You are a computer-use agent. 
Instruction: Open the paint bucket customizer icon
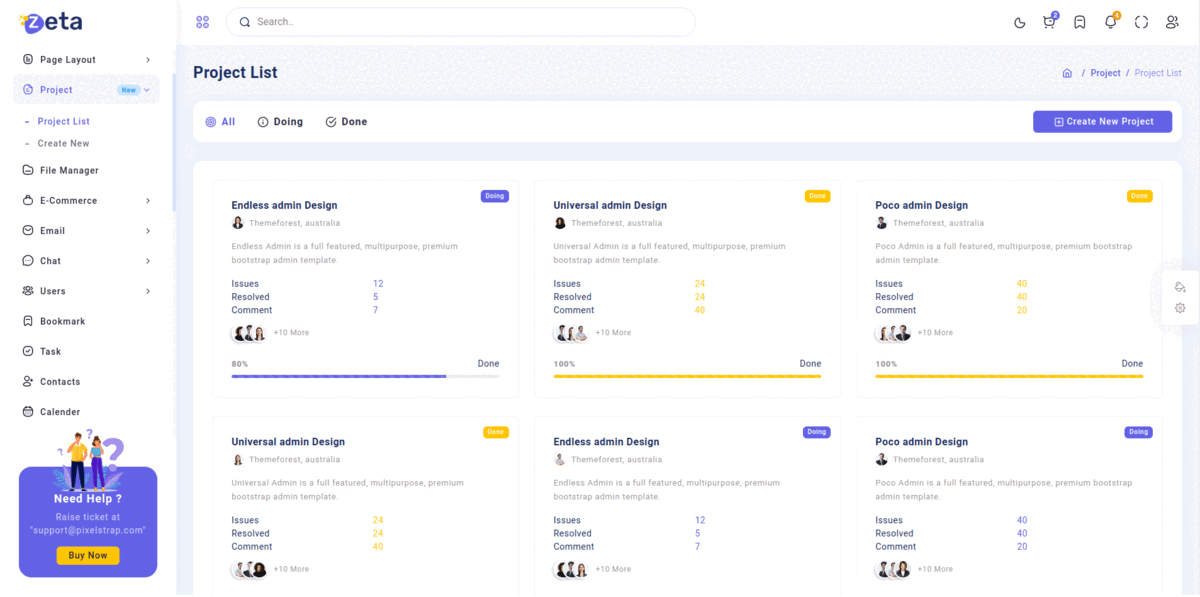[x=1180, y=287]
